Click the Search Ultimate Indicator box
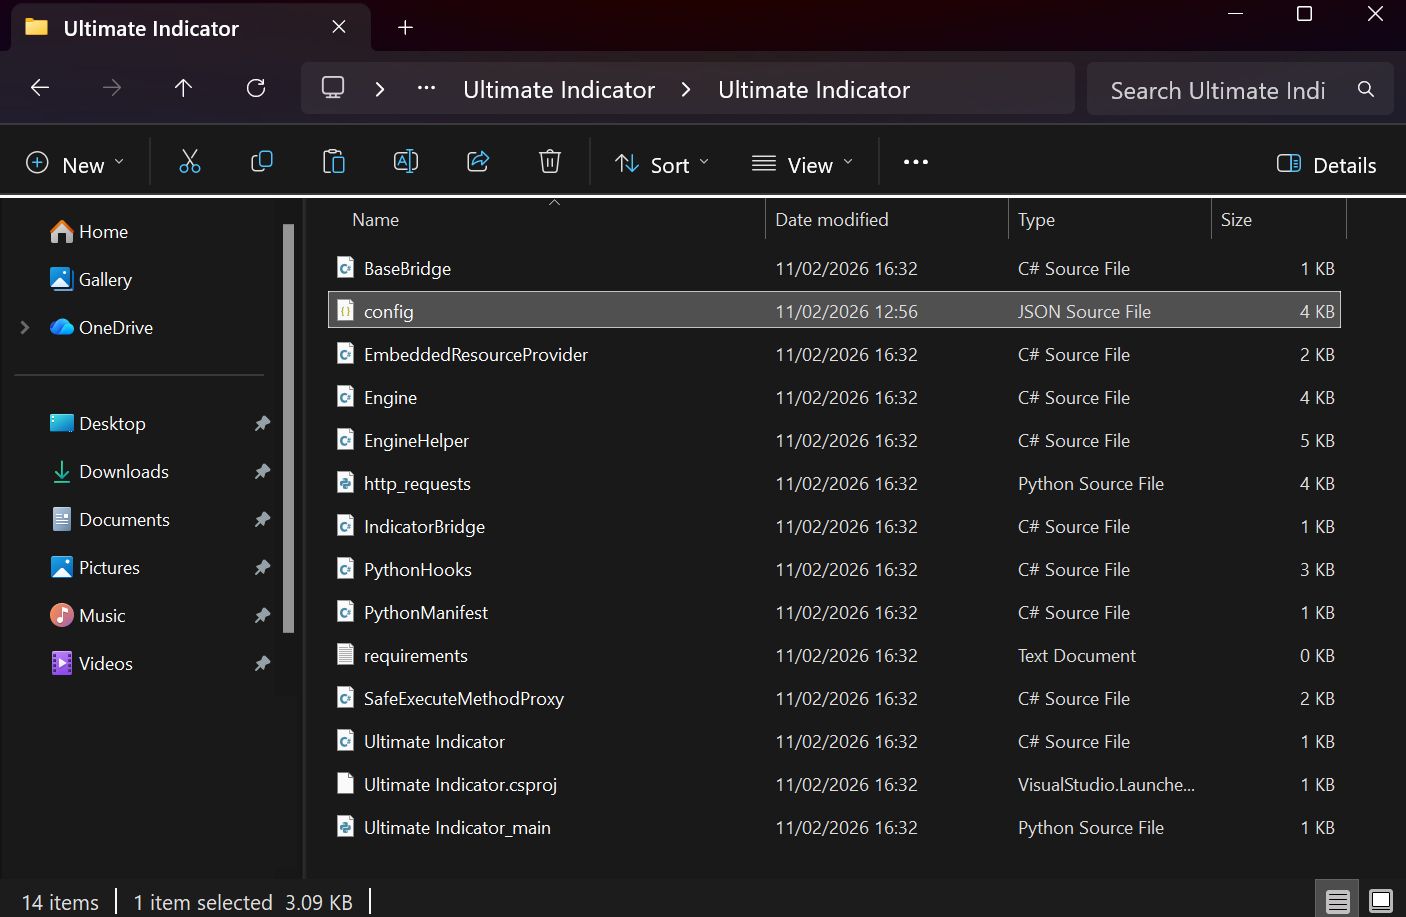Image resolution: width=1406 pixels, height=917 pixels. (1220, 91)
